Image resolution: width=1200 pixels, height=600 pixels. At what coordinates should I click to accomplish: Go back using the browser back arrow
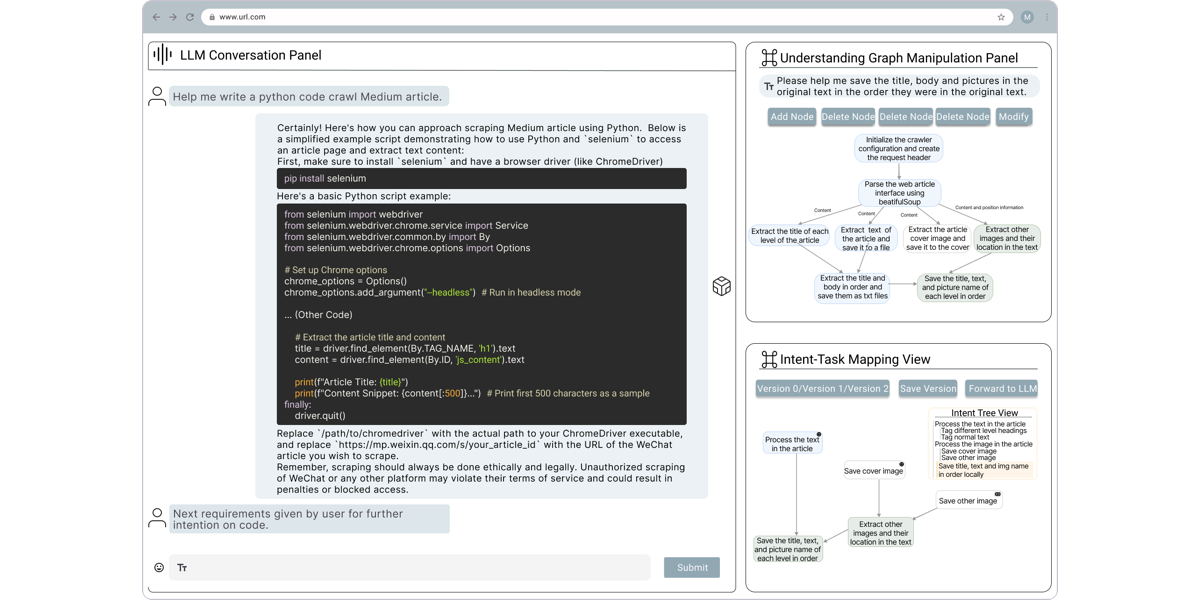point(156,17)
